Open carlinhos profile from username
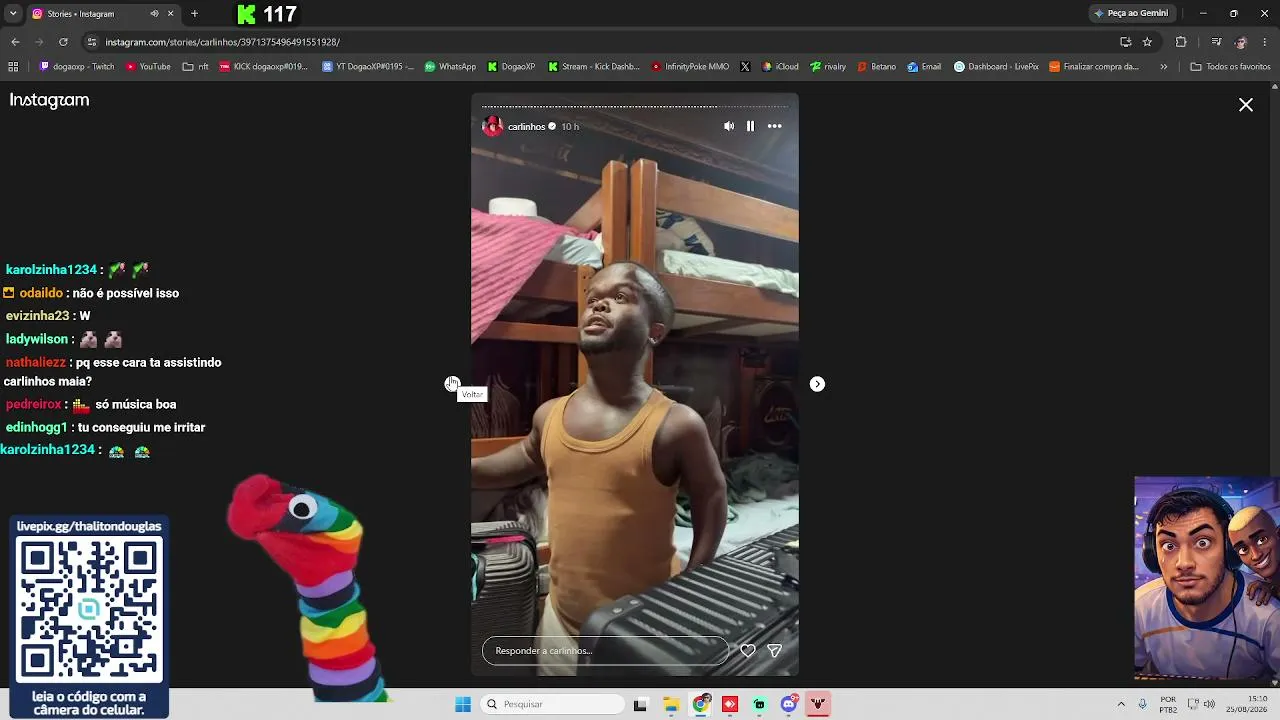The width and height of the screenshot is (1280, 720). point(526,127)
